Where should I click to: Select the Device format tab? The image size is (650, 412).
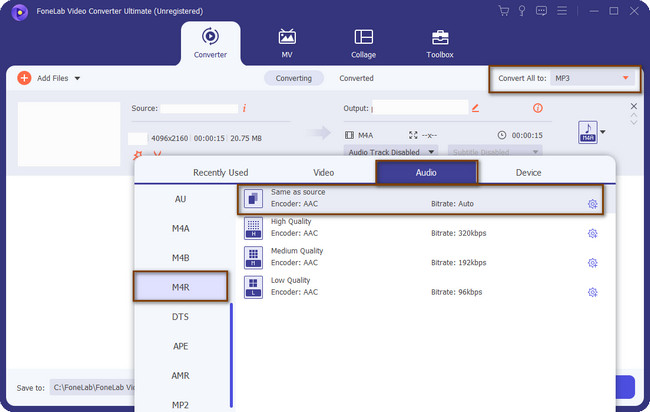tap(528, 172)
